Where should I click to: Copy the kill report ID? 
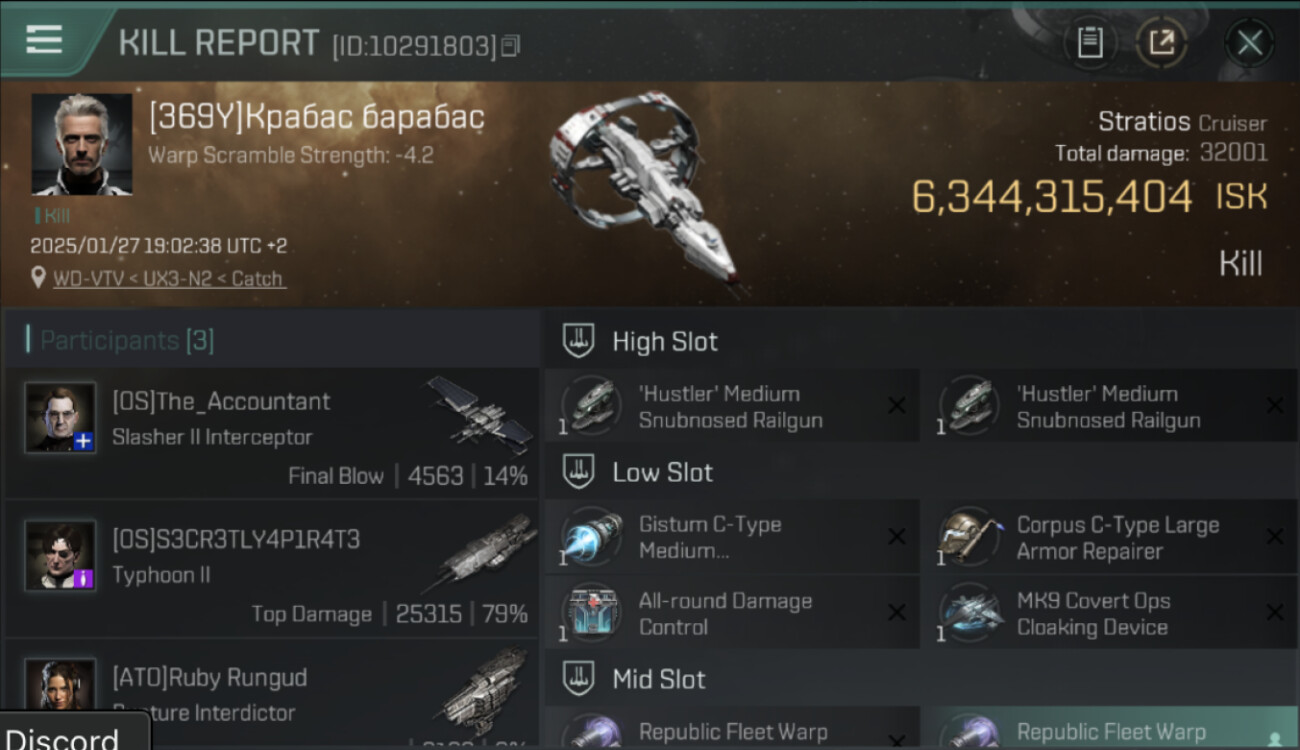point(510,46)
